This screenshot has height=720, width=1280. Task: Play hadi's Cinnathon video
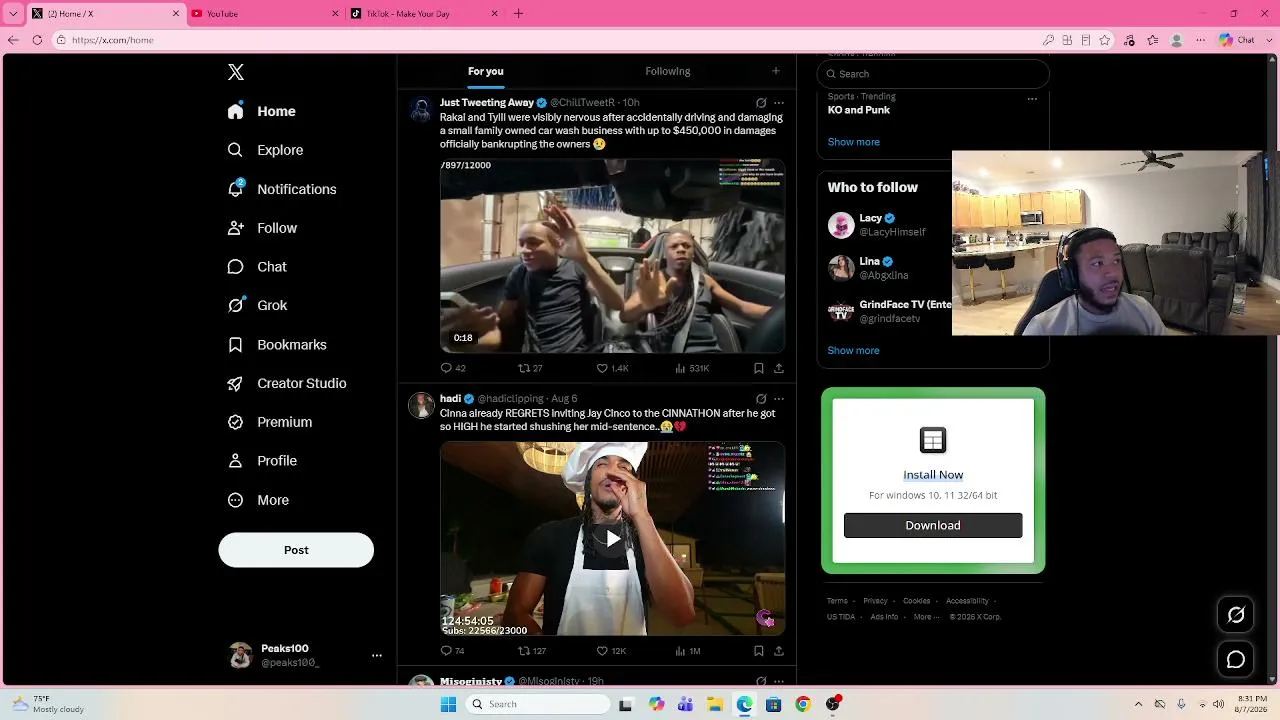tap(612, 539)
